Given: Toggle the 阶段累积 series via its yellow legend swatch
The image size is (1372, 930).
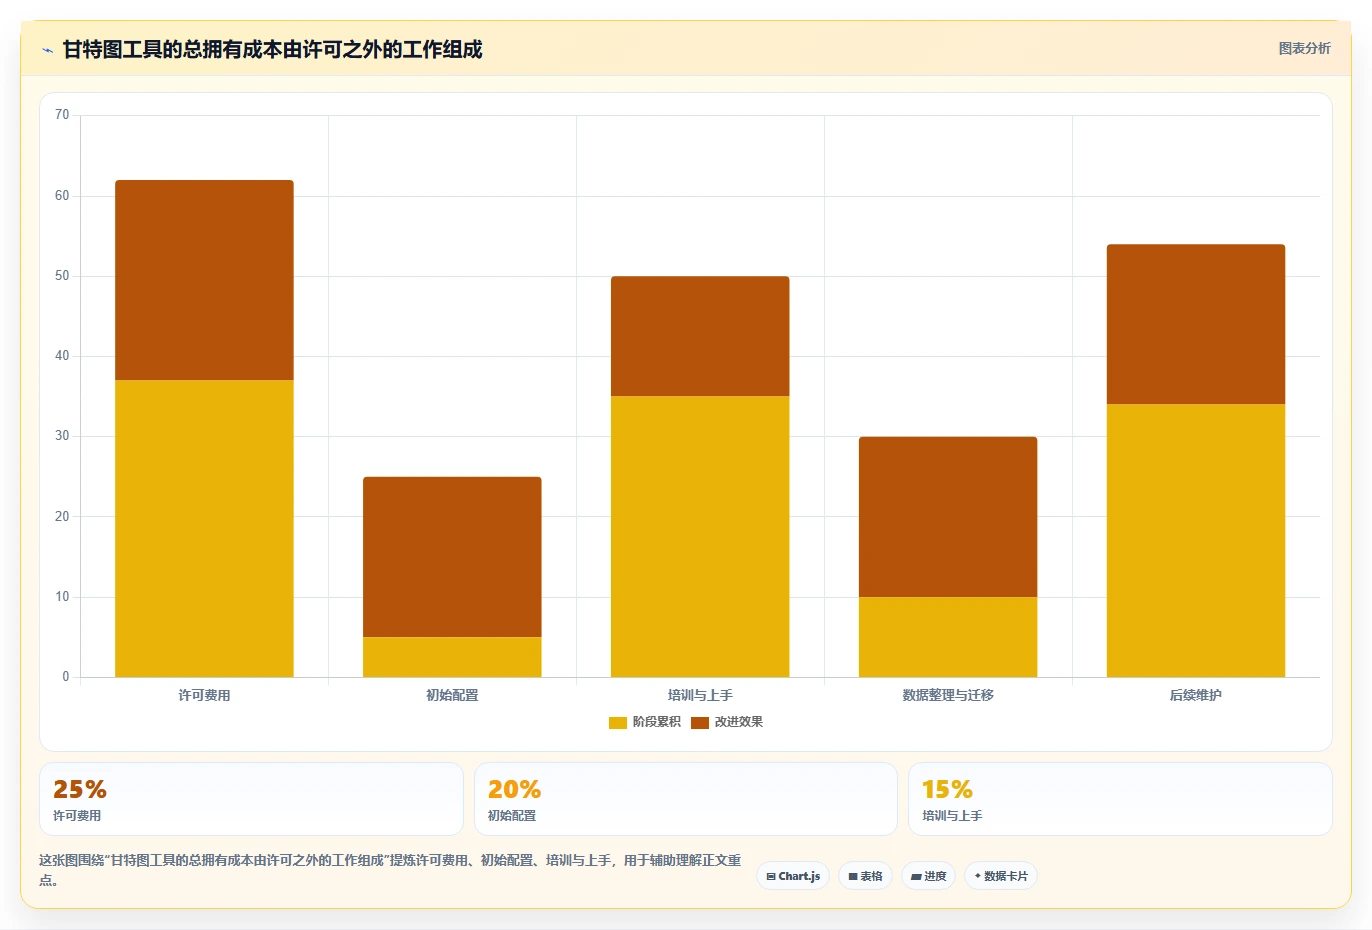Looking at the screenshot, I should tap(618, 722).
